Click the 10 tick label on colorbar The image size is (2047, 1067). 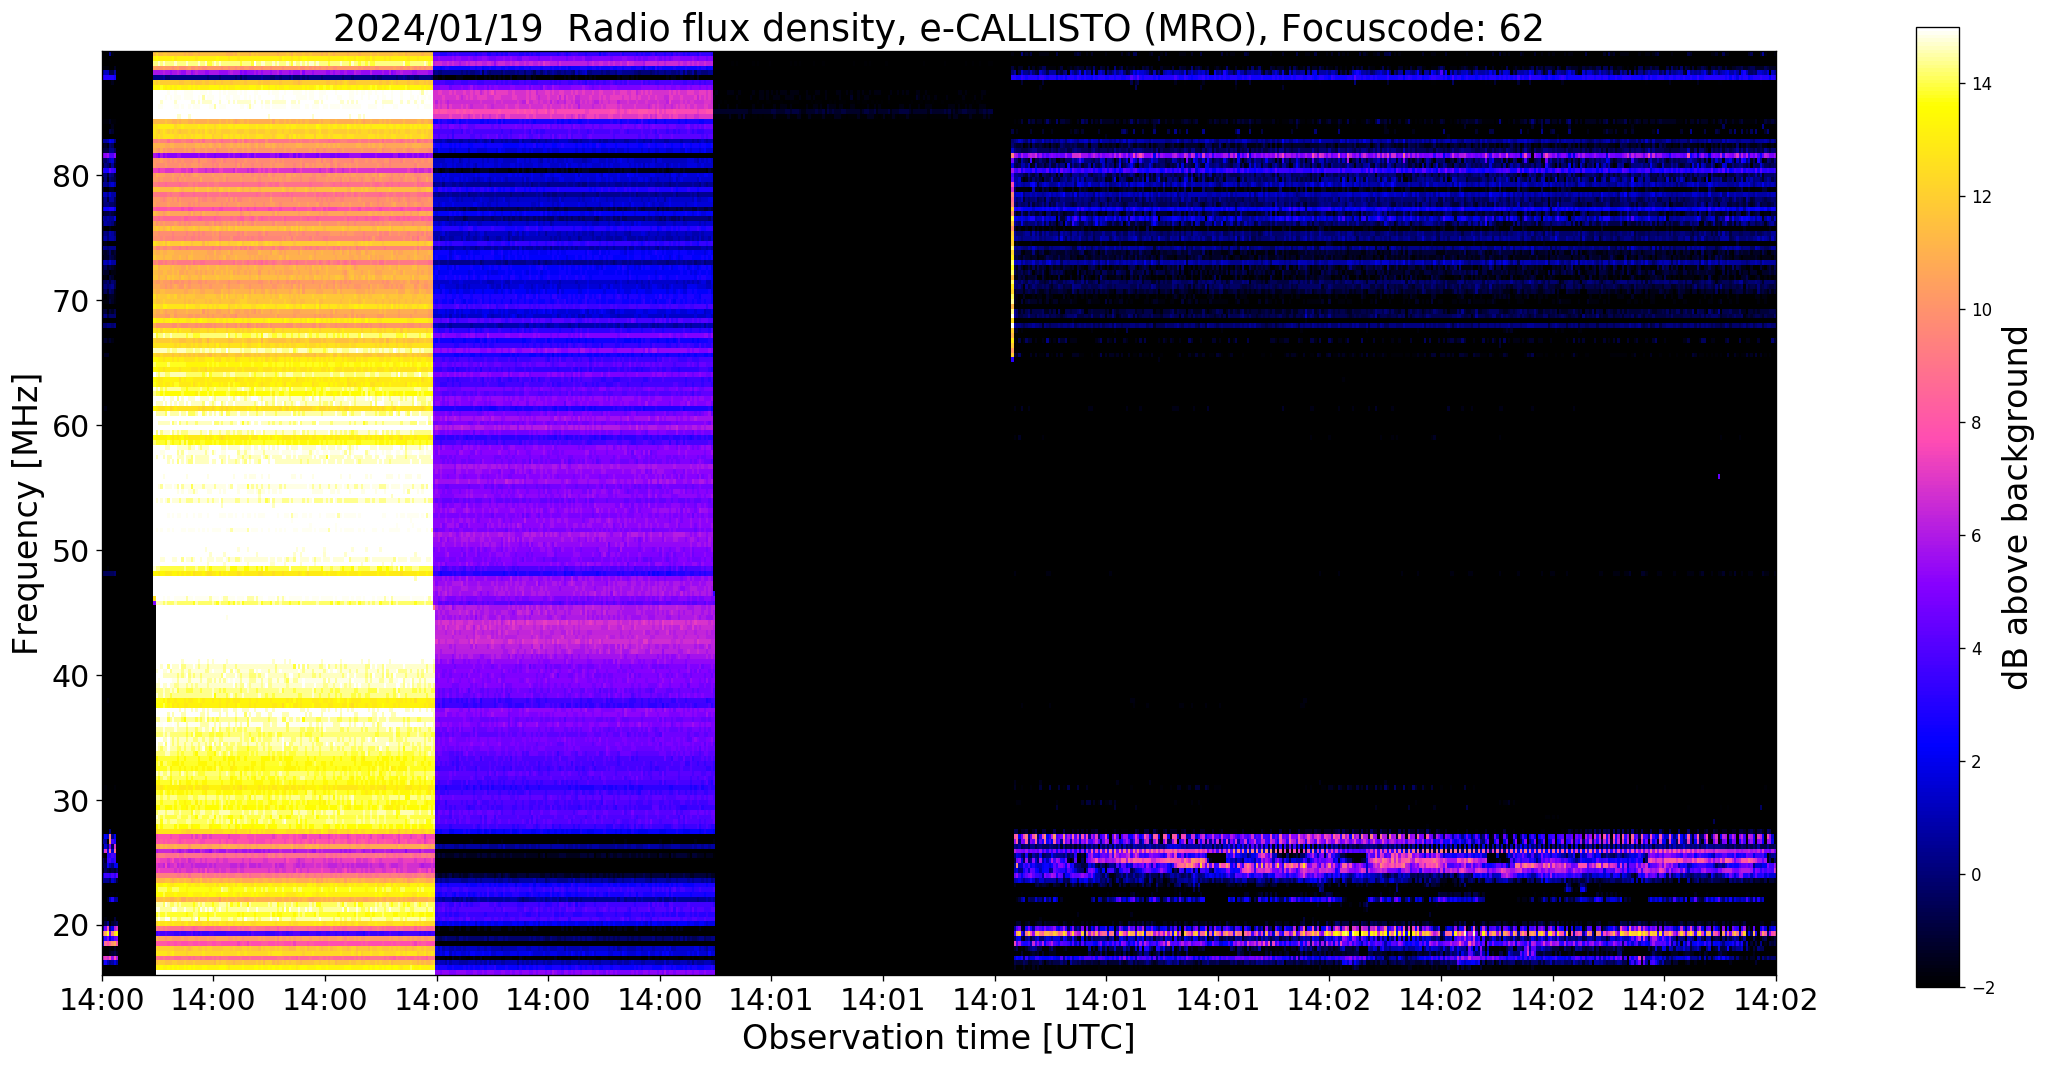click(1980, 311)
